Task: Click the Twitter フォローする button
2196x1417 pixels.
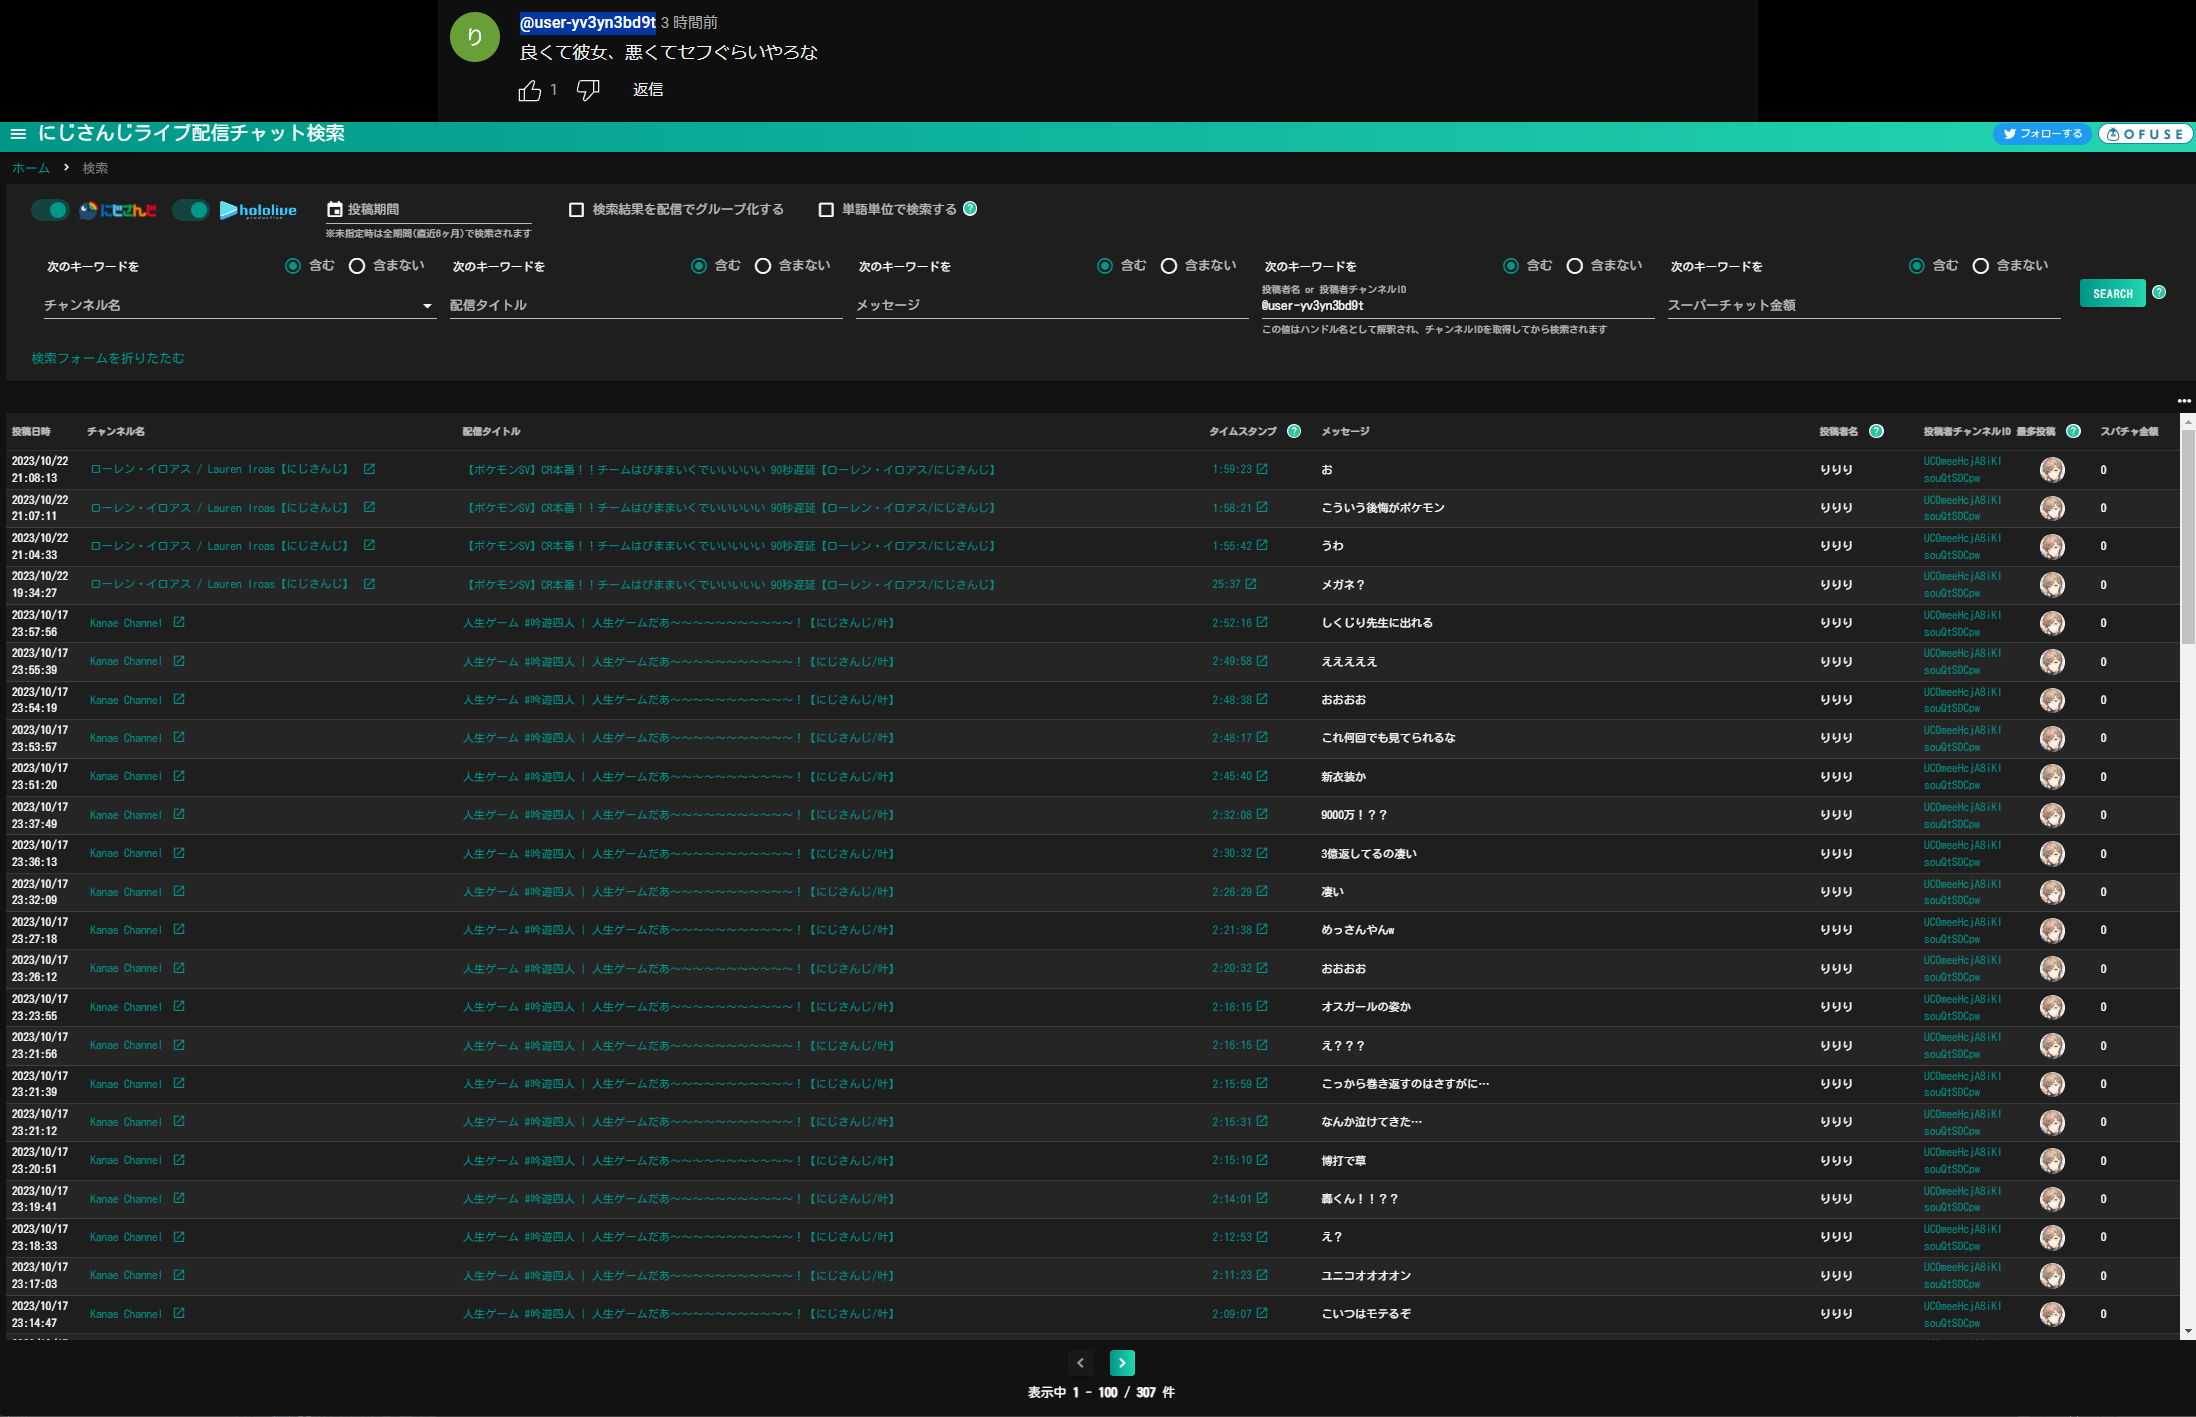Action: click(x=2041, y=134)
